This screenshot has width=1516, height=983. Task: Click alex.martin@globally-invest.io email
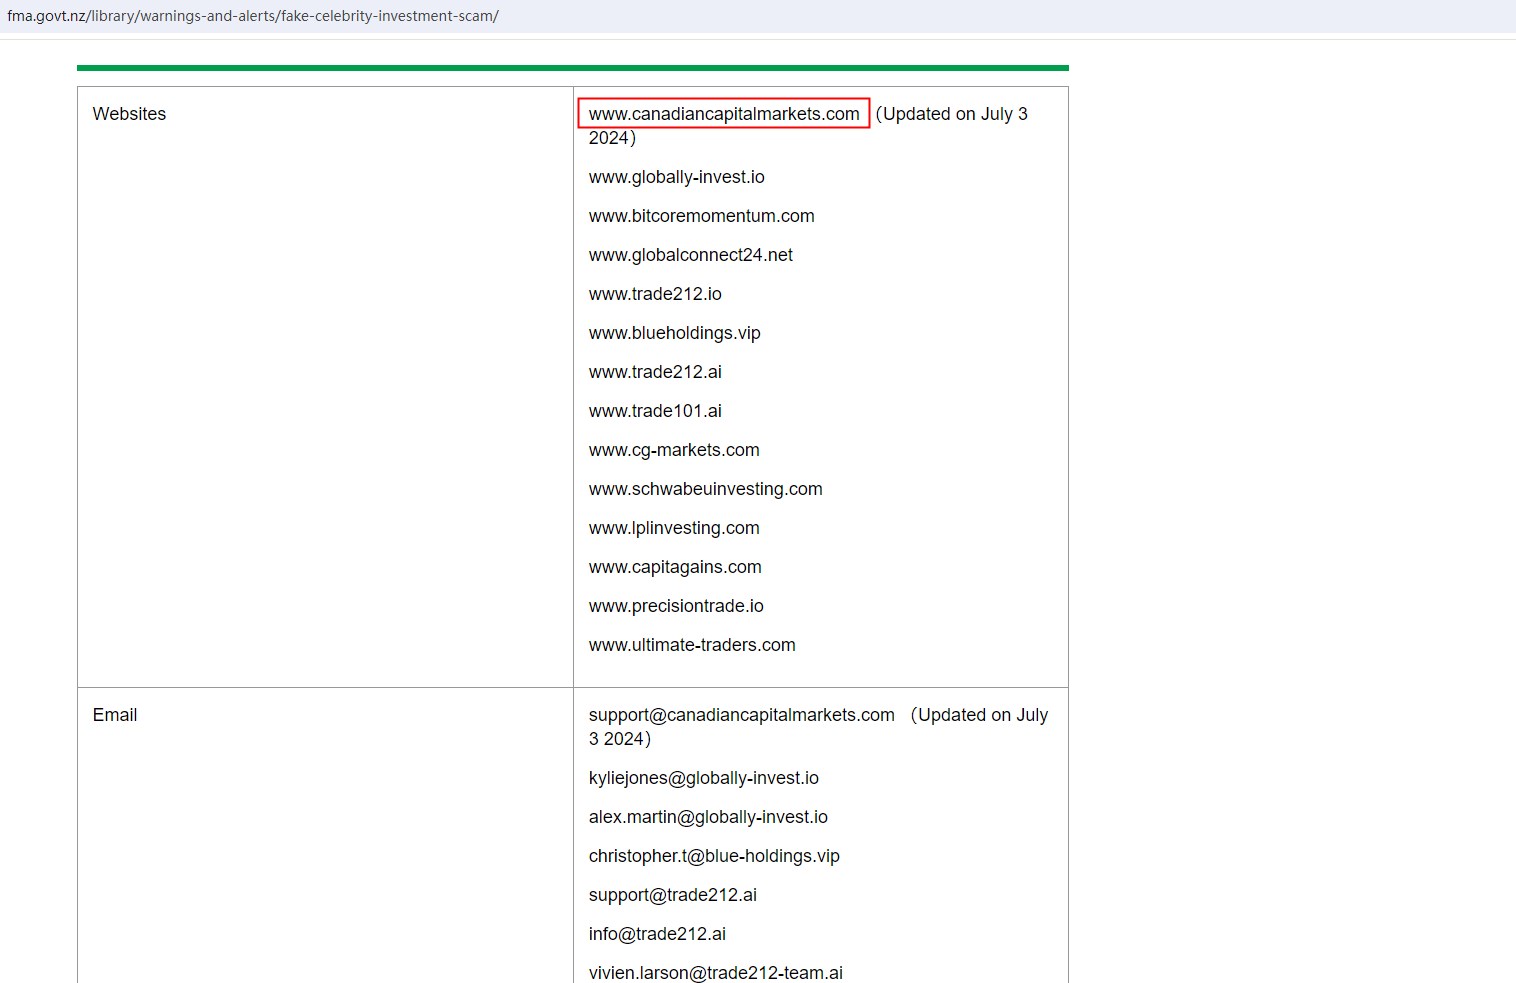[708, 817]
